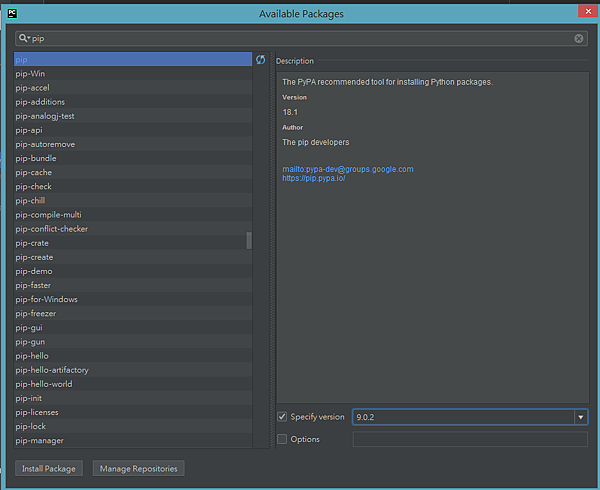Image resolution: width=600 pixels, height=490 pixels.
Task: Select pip-Win in the package list
Action: [x=32, y=74]
